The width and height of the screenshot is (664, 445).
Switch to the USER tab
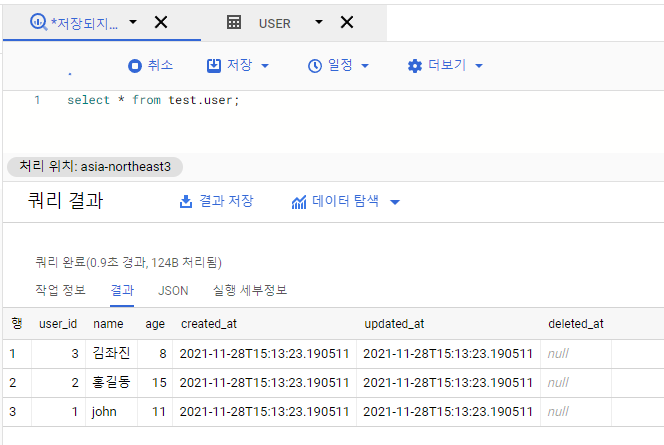point(274,23)
